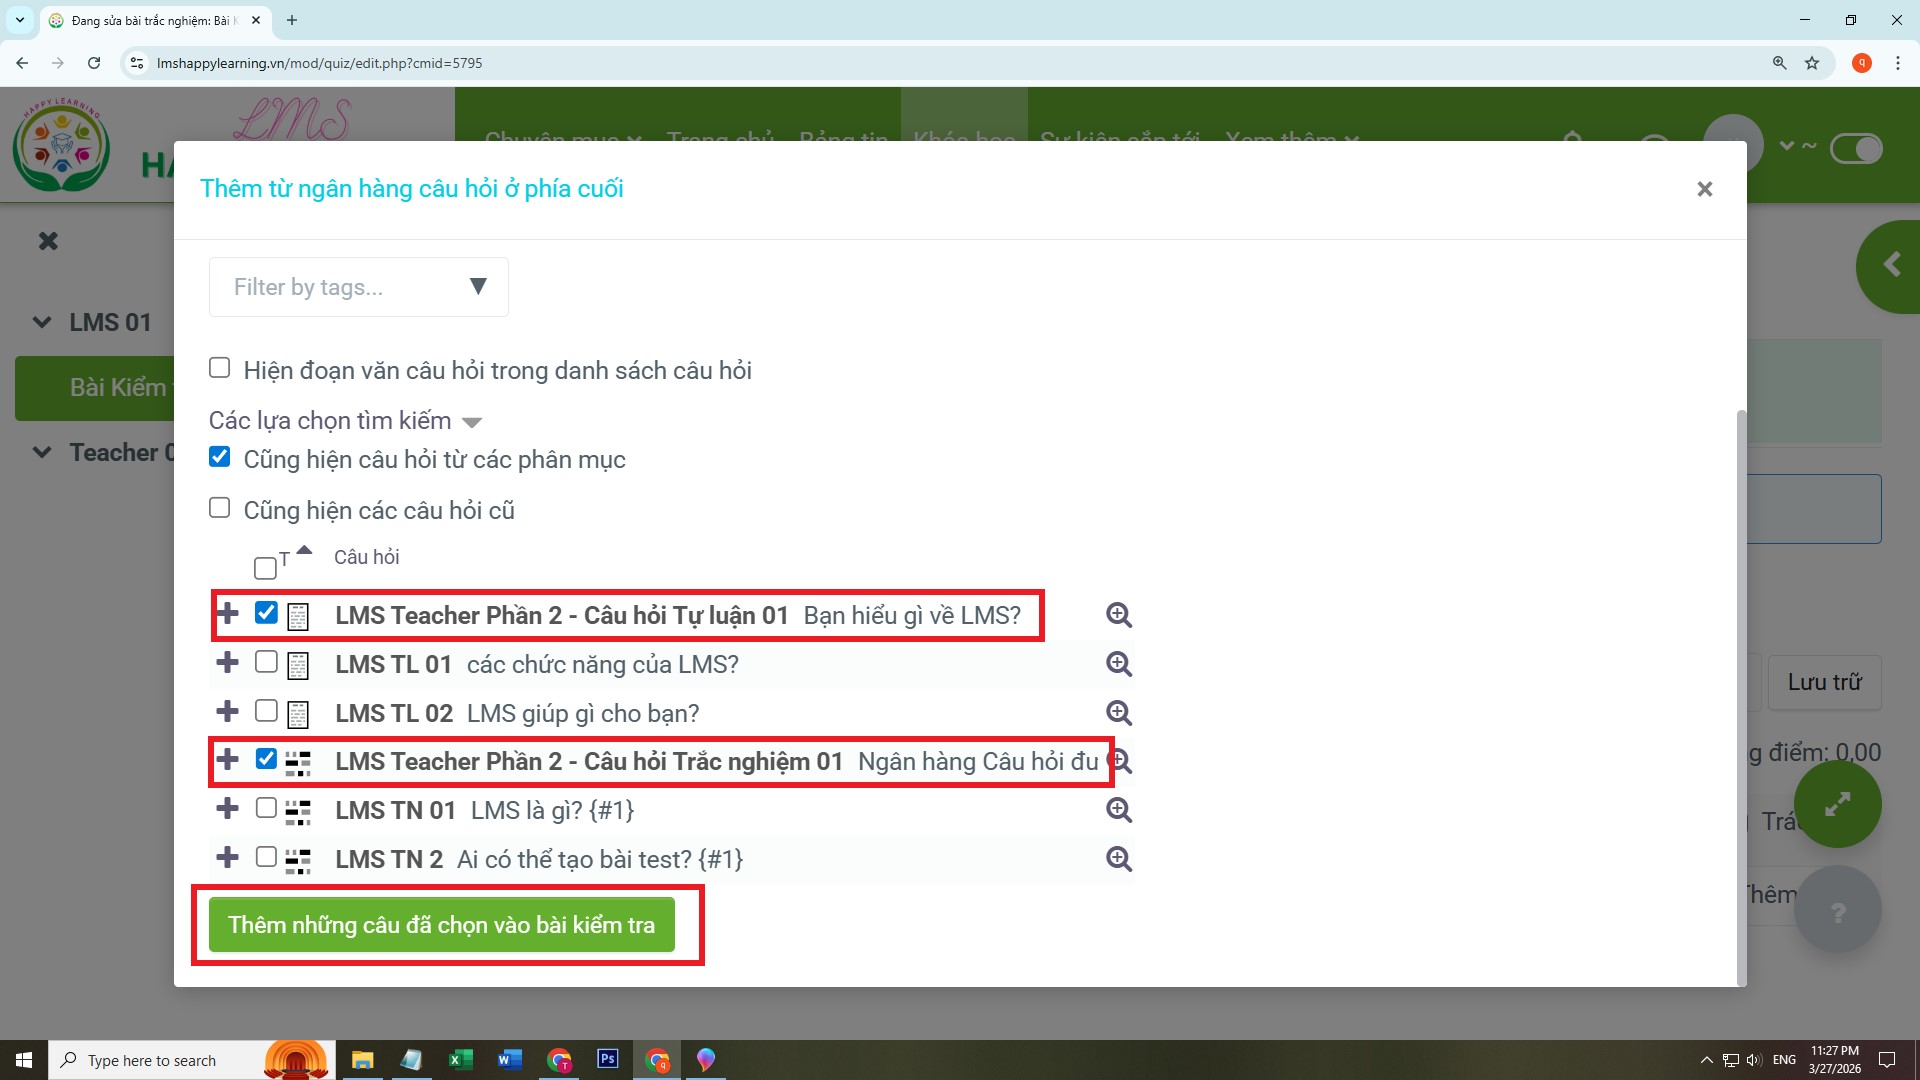Click the Lưu trữ button
Viewport: 1920px width, 1080px height.
coord(1824,683)
